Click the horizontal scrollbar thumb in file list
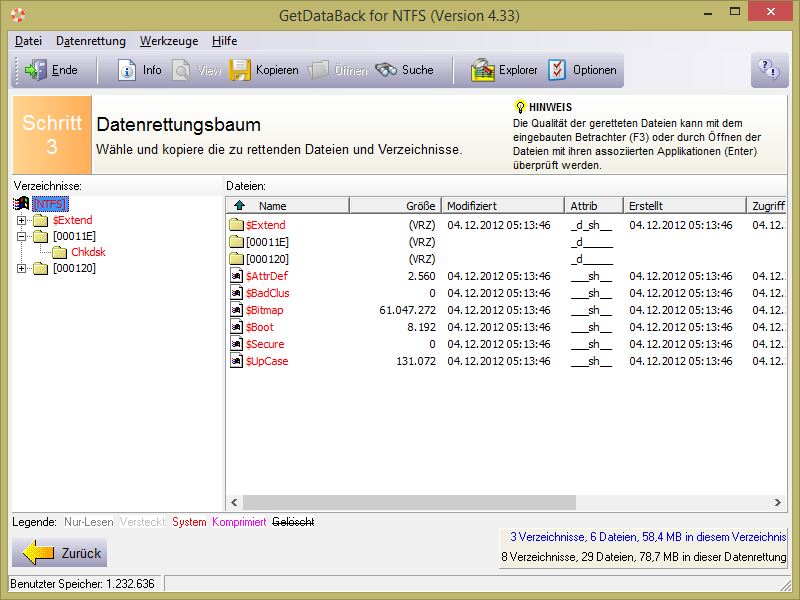The height and width of the screenshot is (600, 800). coord(410,502)
